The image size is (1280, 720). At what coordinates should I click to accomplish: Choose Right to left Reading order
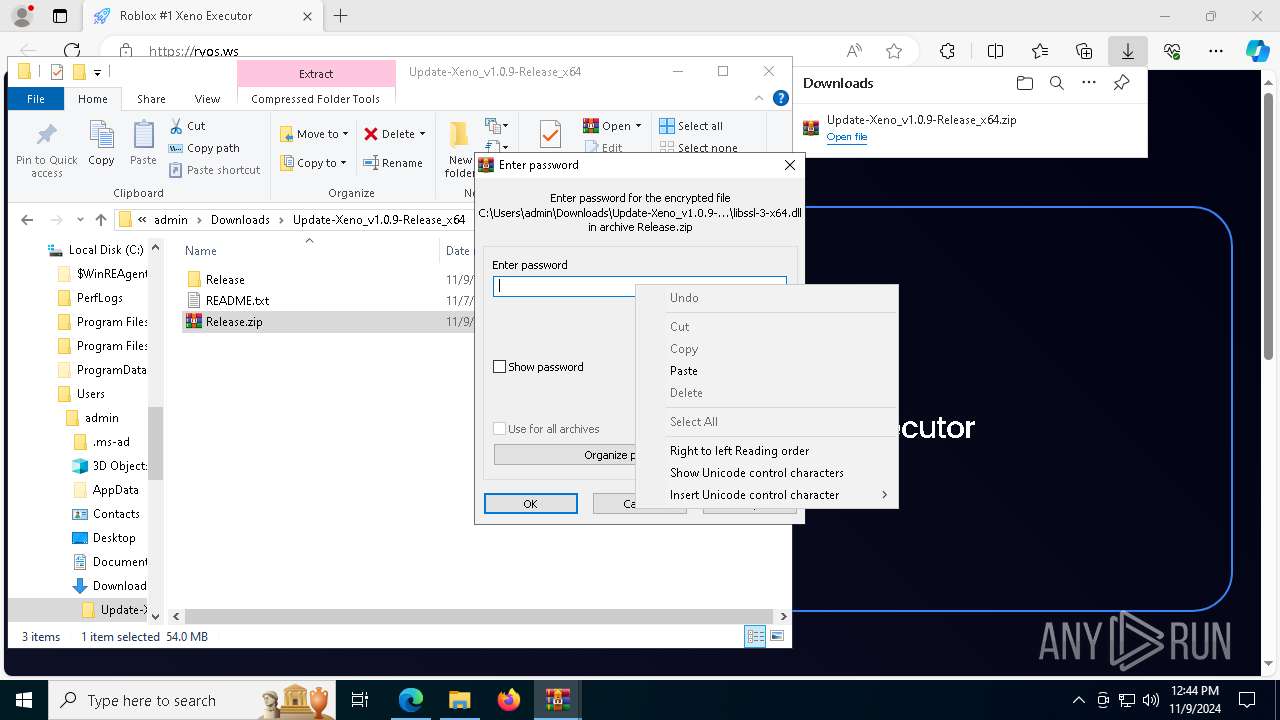click(x=739, y=451)
